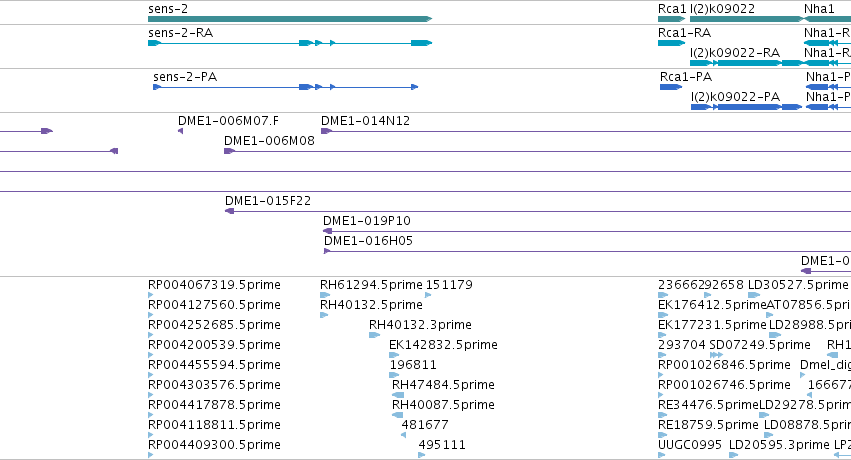Select the DME1-015F22 clone end arrow
This screenshot has width=851, height=460.
(x=230, y=211)
